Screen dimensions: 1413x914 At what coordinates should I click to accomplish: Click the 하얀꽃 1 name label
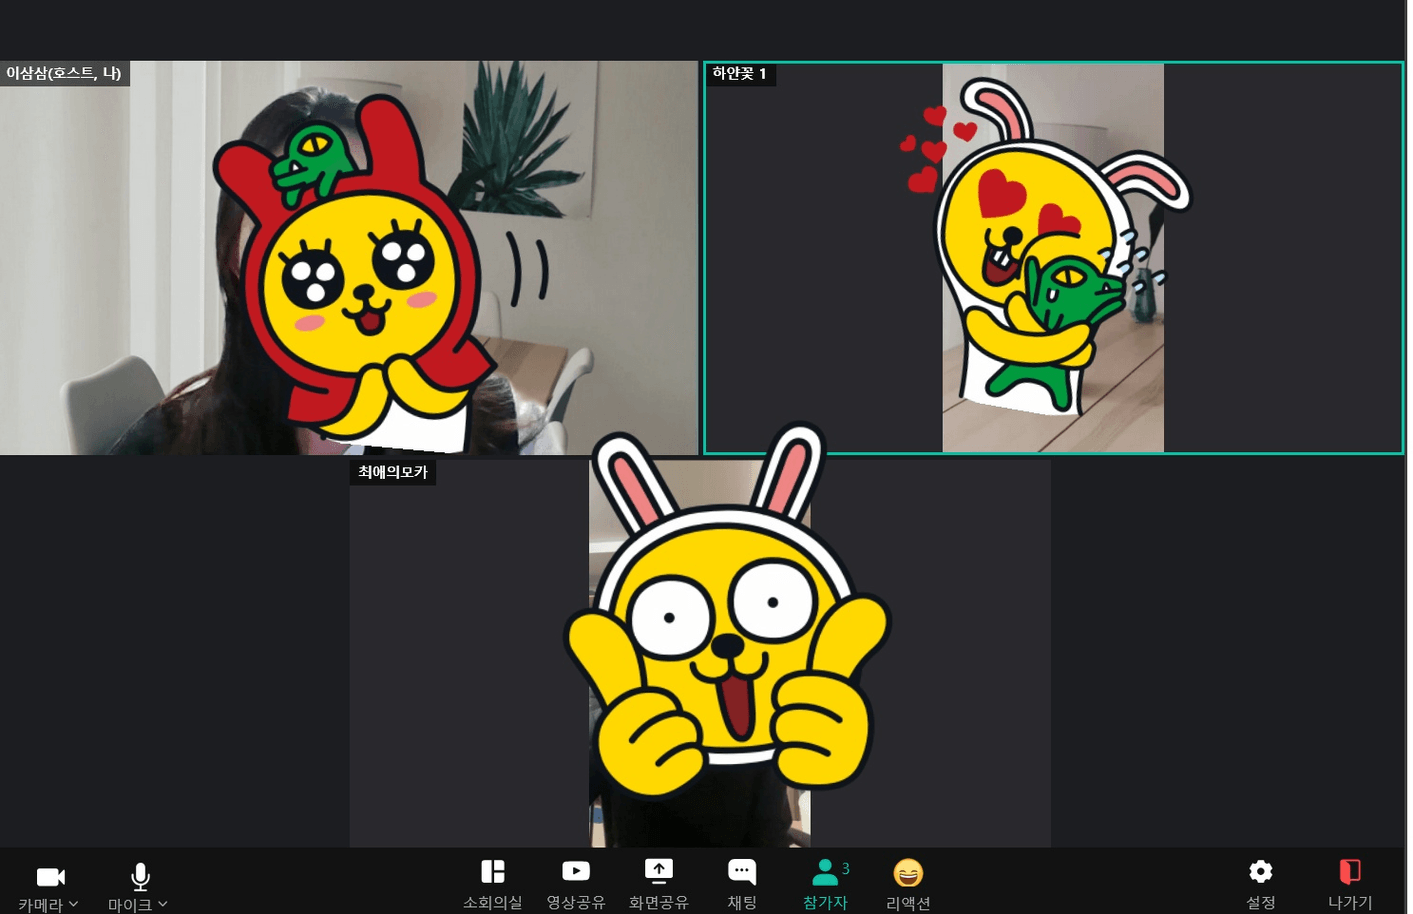740,74
